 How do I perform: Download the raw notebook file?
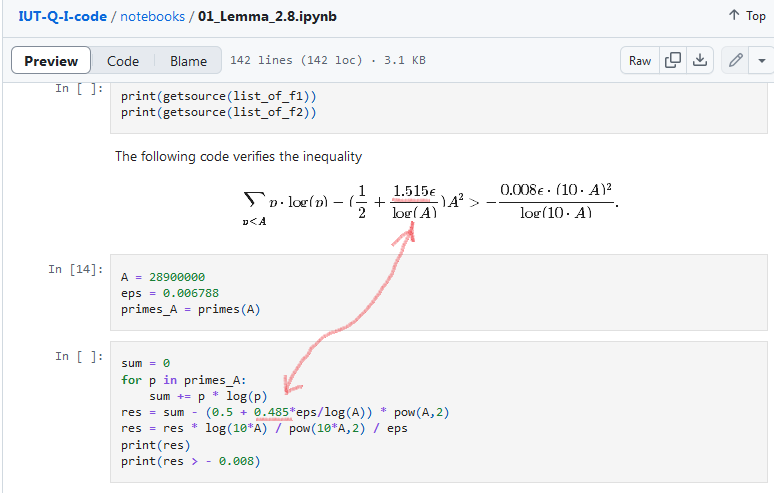(701, 60)
